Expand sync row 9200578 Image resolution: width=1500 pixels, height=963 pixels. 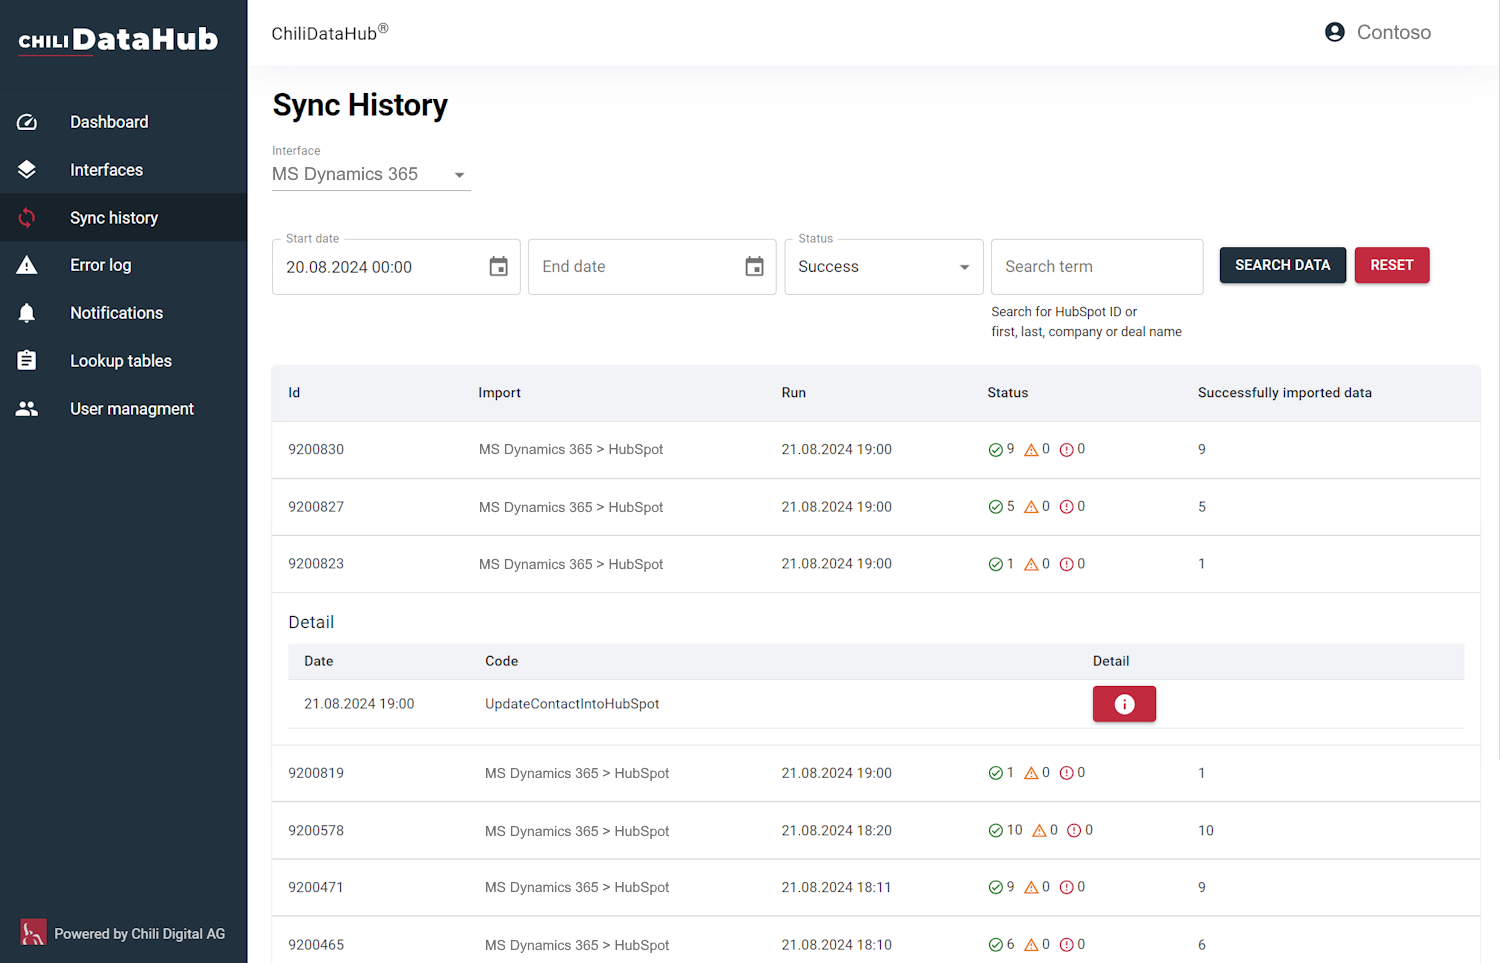[x=876, y=830]
